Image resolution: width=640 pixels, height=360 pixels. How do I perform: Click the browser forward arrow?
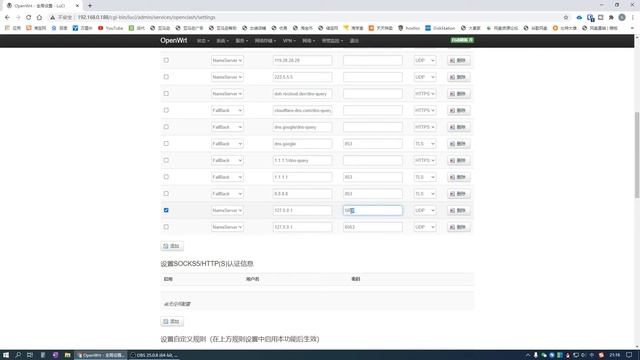(x=18, y=18)
